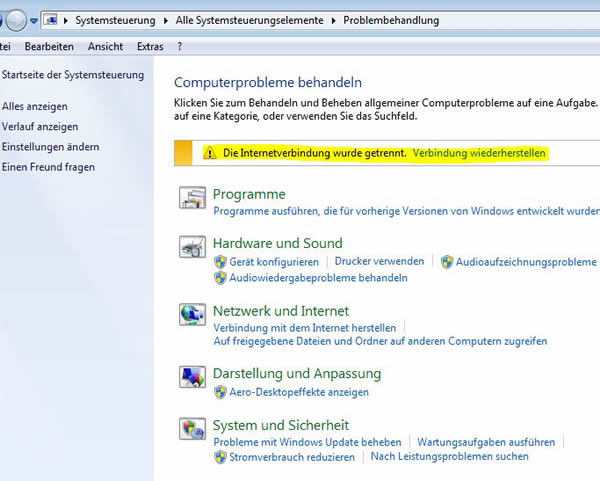Open the ? help menu

point(180,47)
